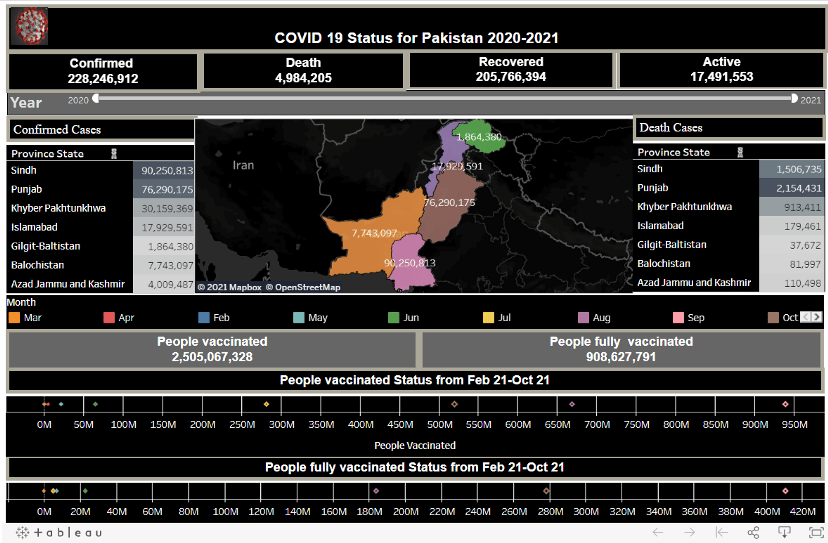Screen dimensions: 828x543
Task: Open the share icon in footer
Action: click(753, 532)
